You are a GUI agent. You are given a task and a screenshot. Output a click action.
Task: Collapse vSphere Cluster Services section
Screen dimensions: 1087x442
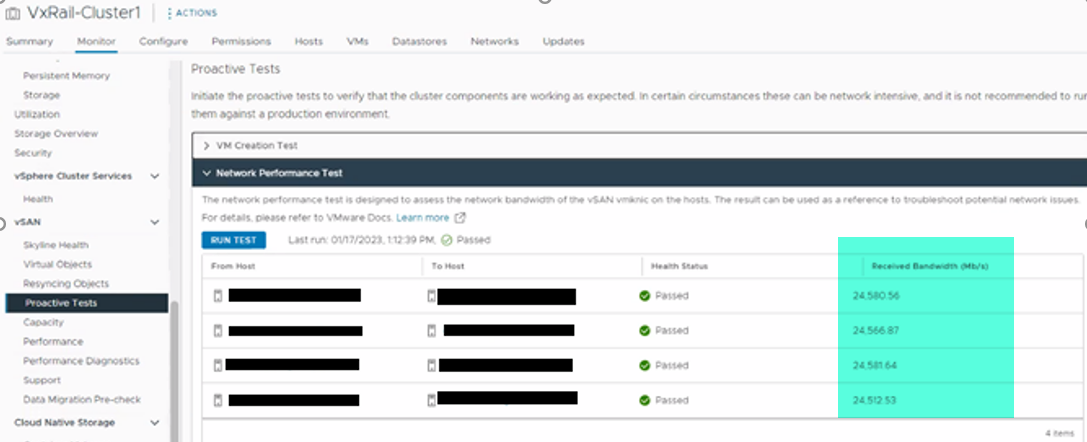pyautogui.click(x=155, y=176)
